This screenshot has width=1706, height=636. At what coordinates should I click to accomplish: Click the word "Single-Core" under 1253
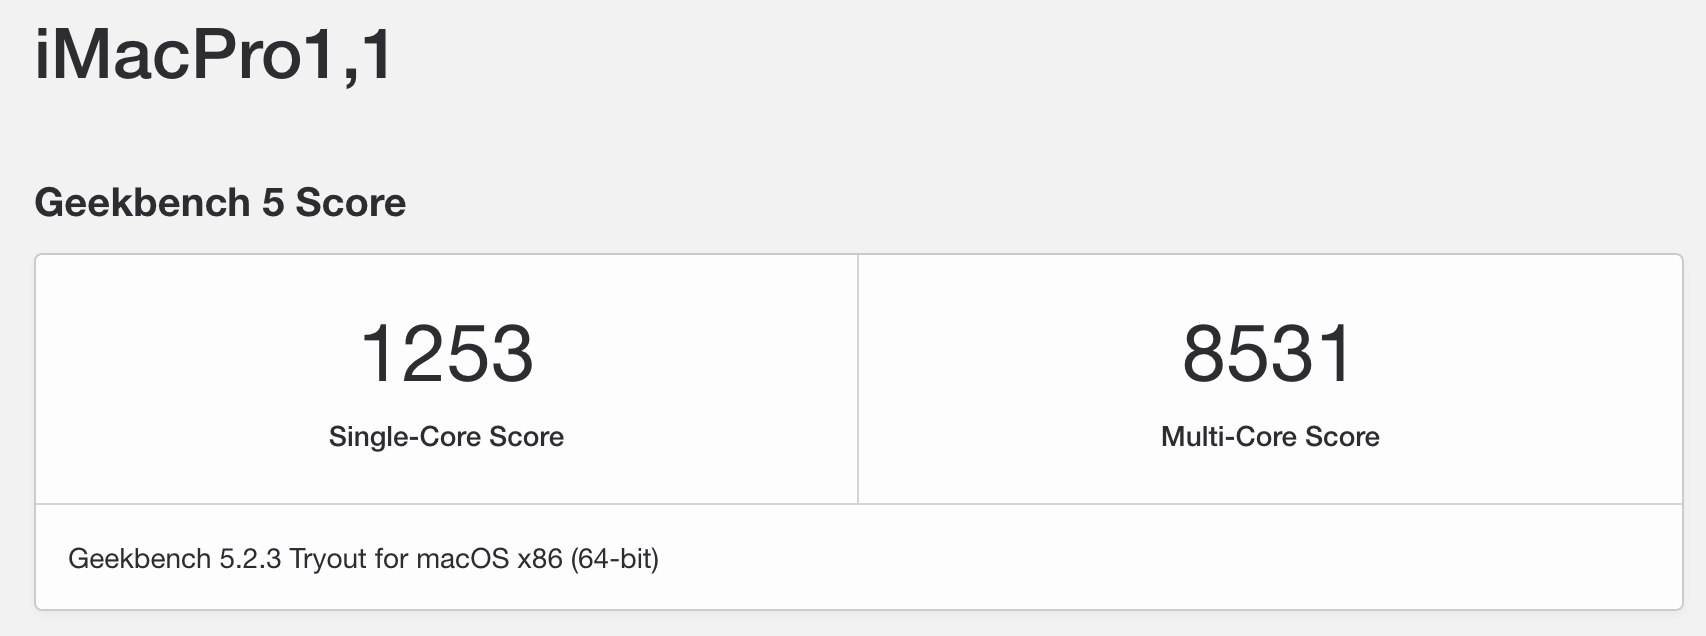(405, 437)
